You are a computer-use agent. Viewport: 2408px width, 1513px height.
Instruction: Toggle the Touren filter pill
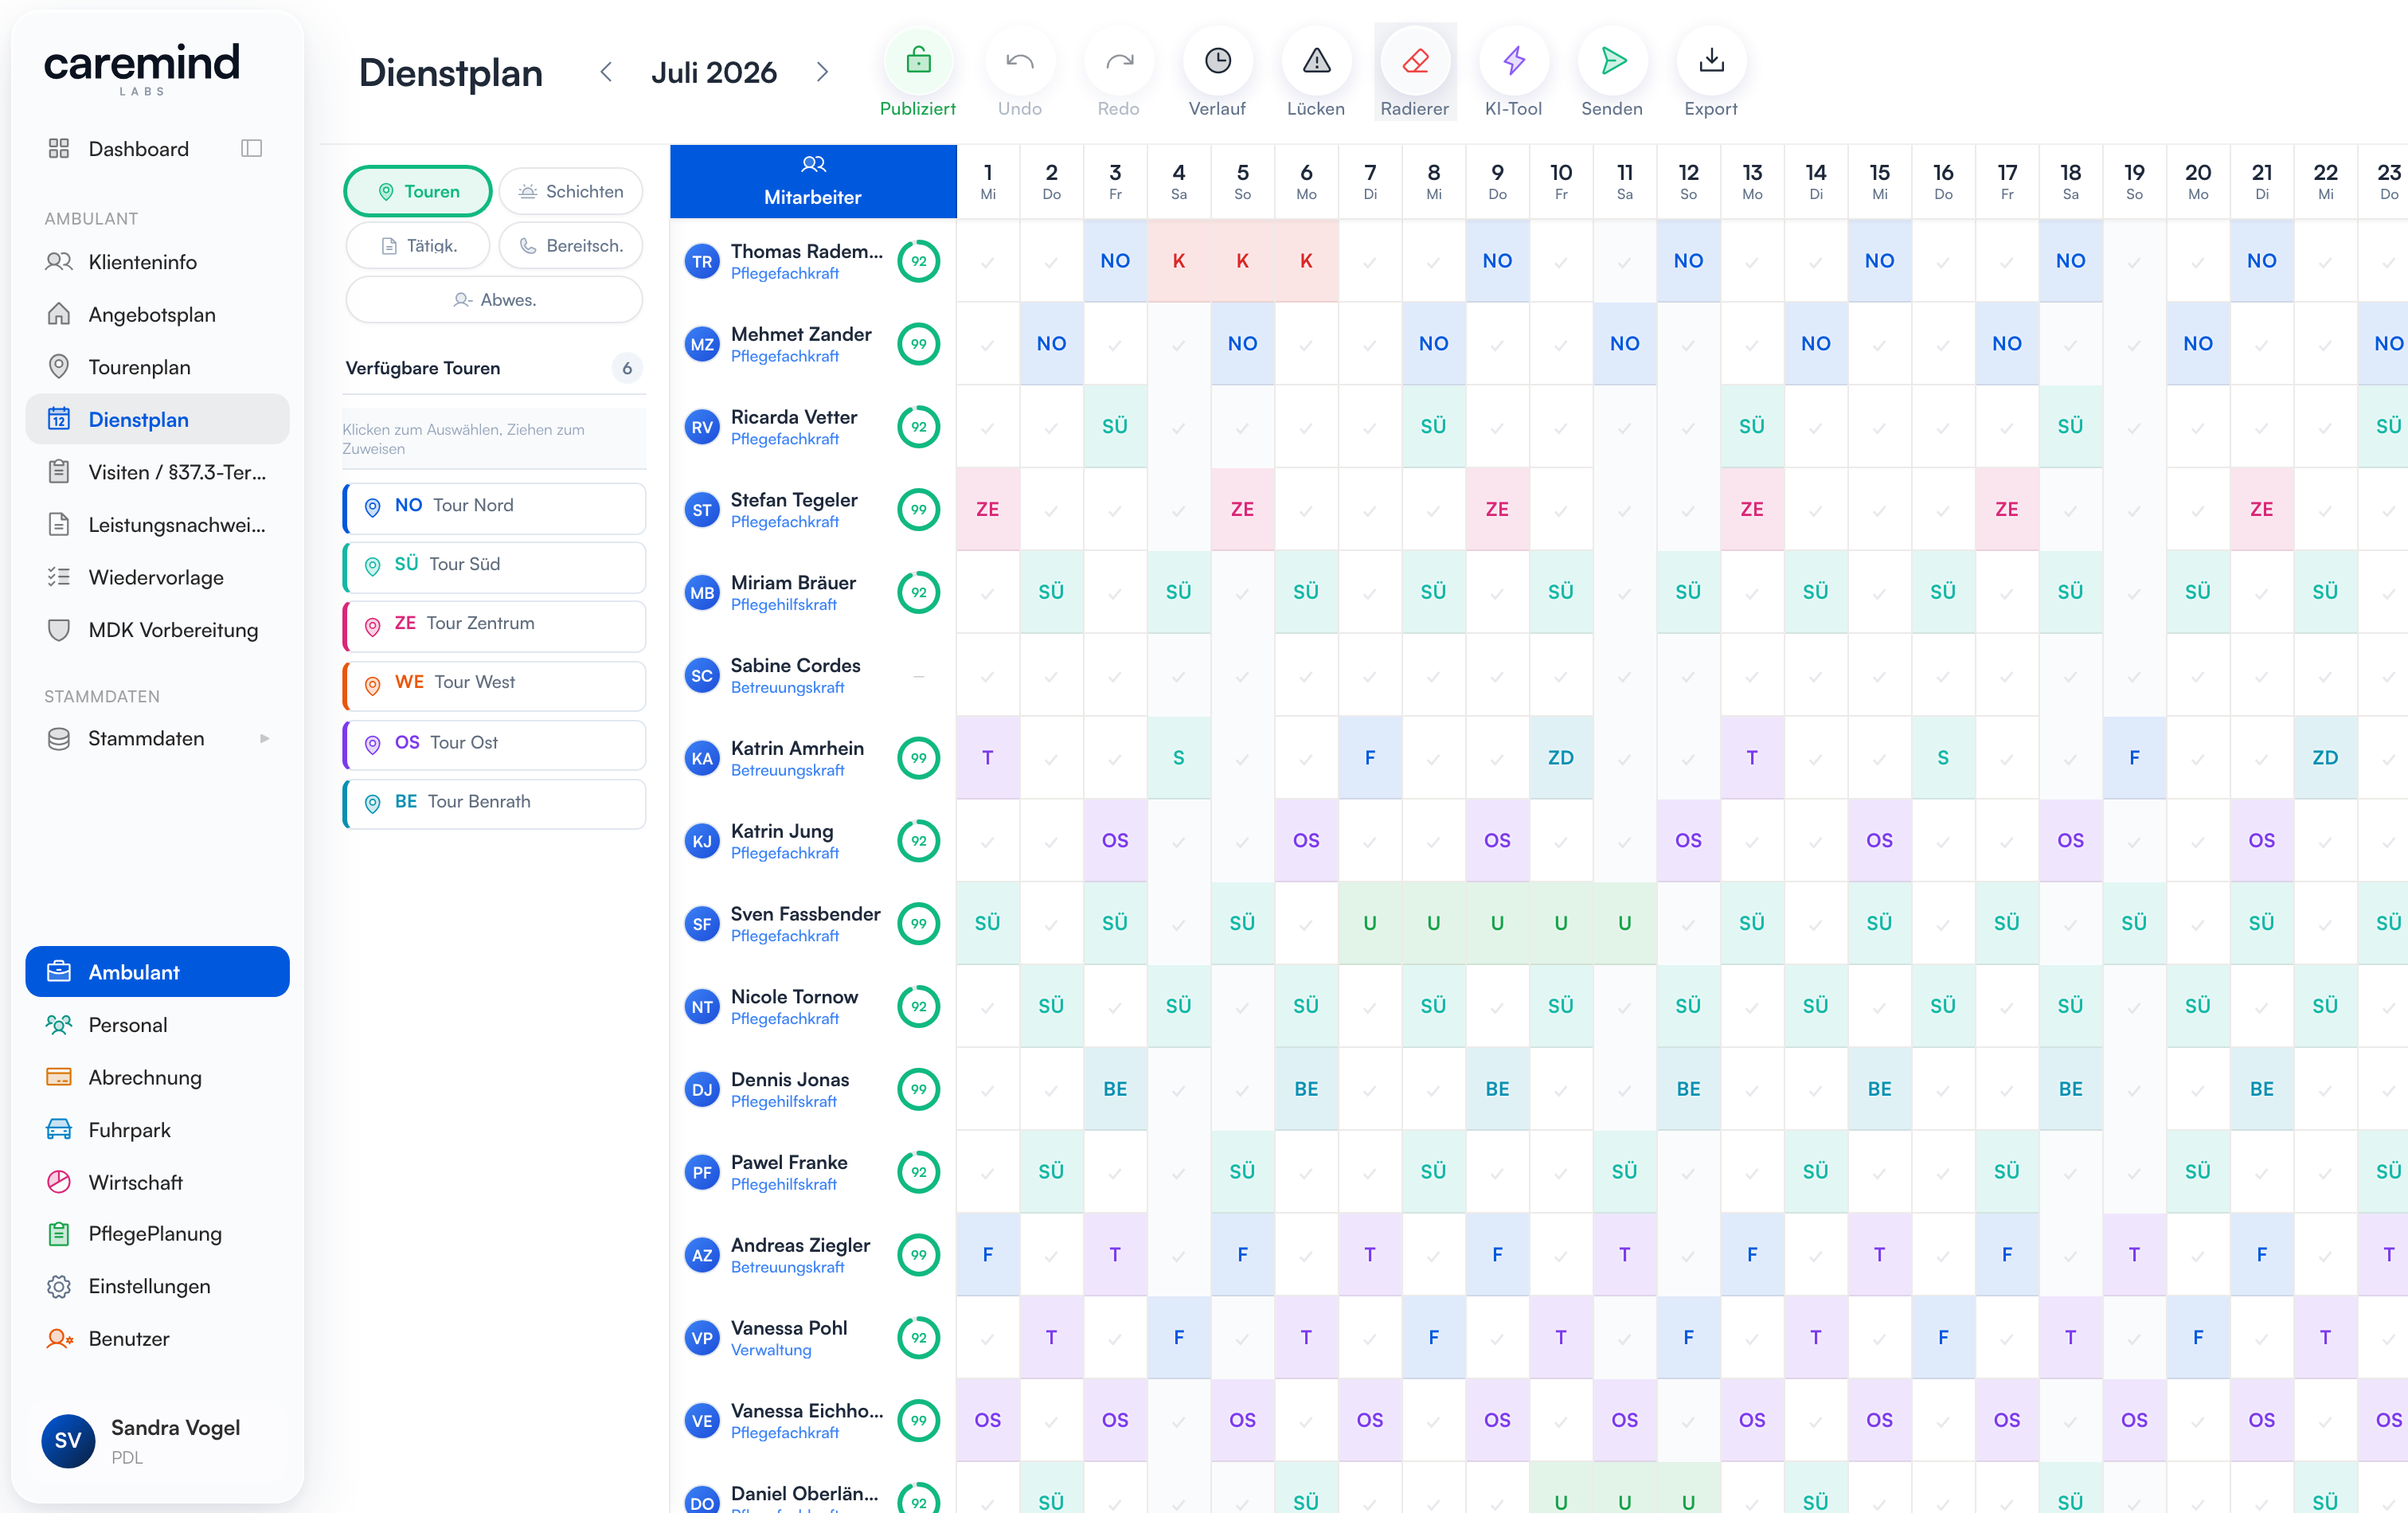coord(418,191)
